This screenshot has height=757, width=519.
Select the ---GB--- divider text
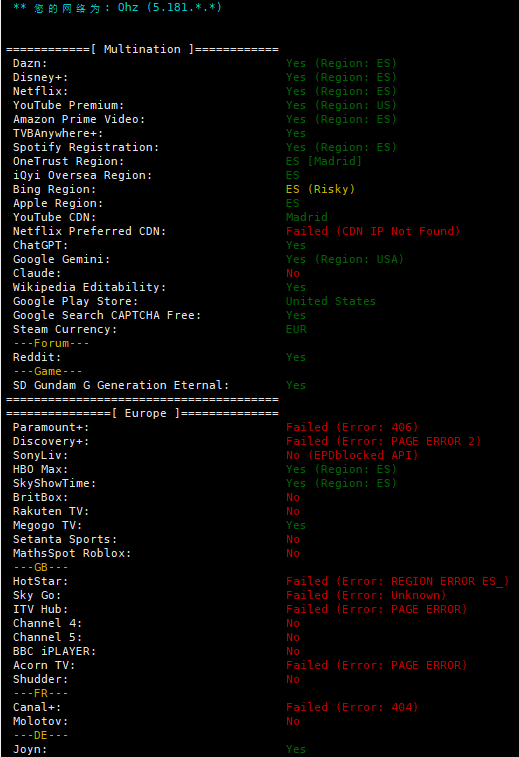(41, 567)
